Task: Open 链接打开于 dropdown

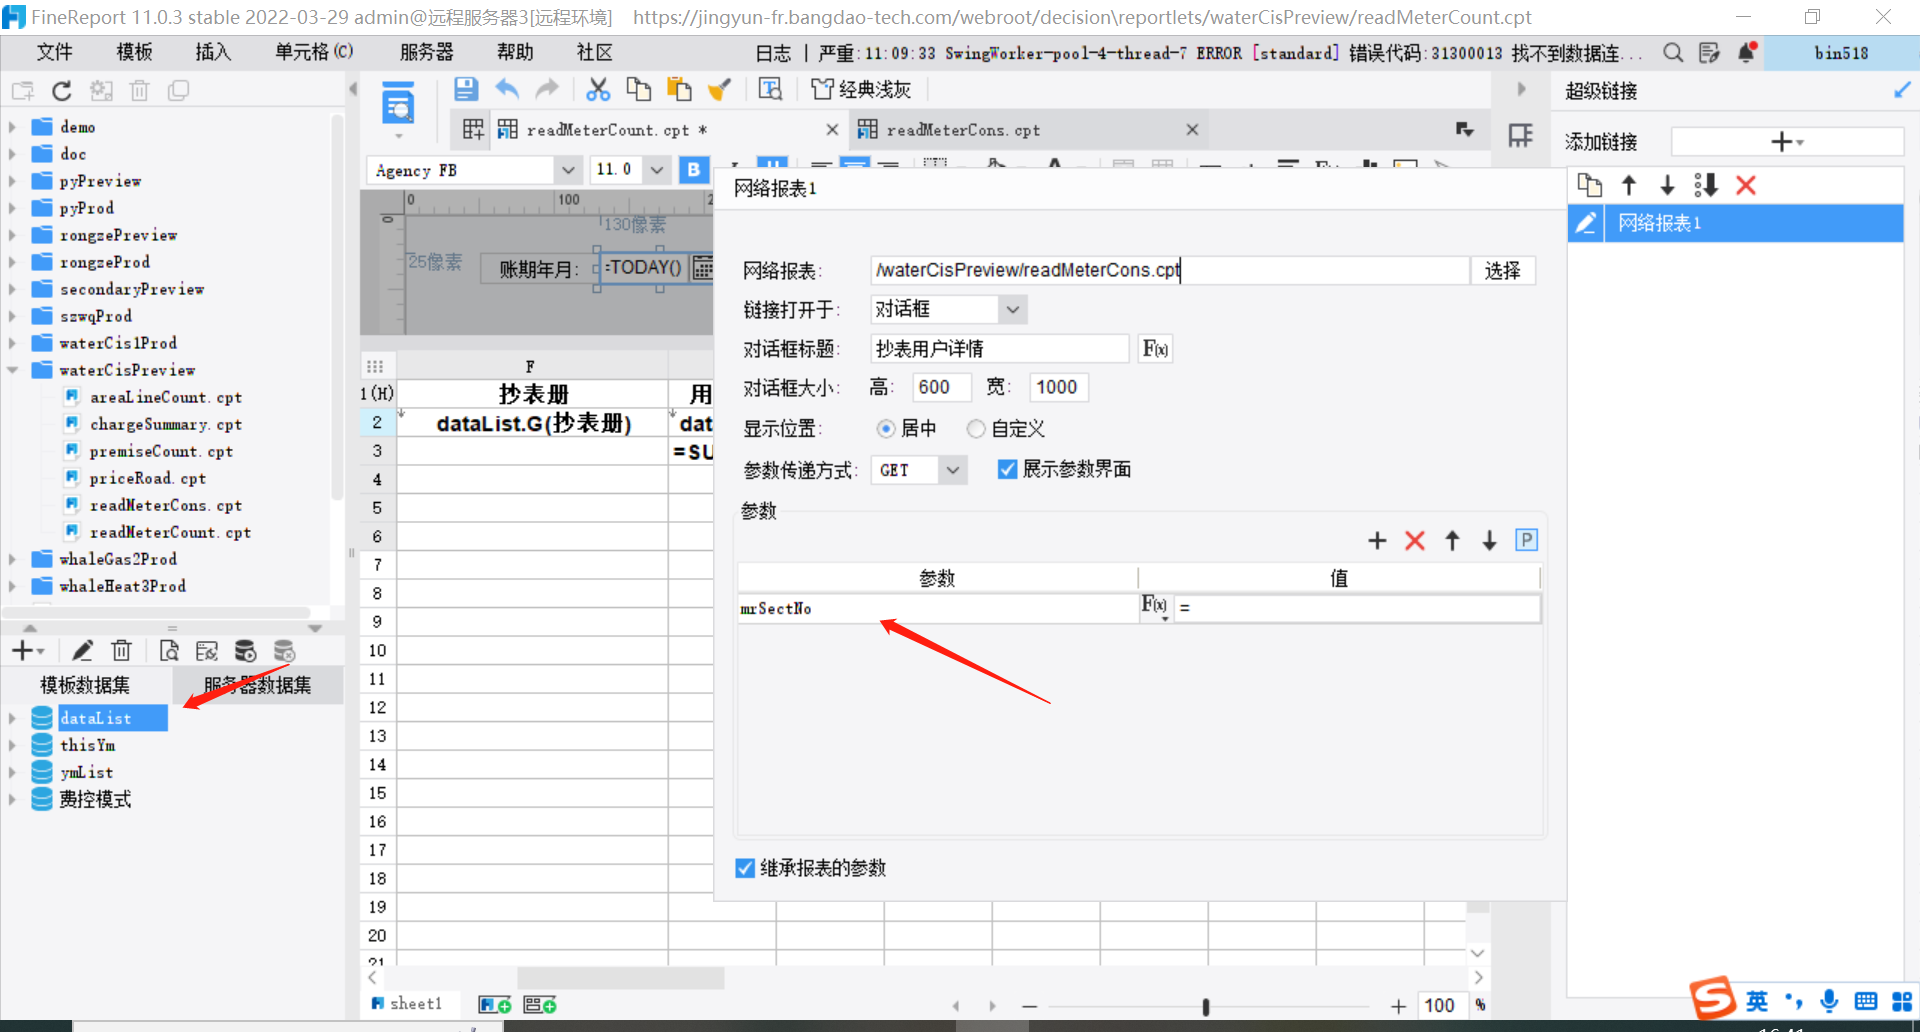Action: (1012, 310)
